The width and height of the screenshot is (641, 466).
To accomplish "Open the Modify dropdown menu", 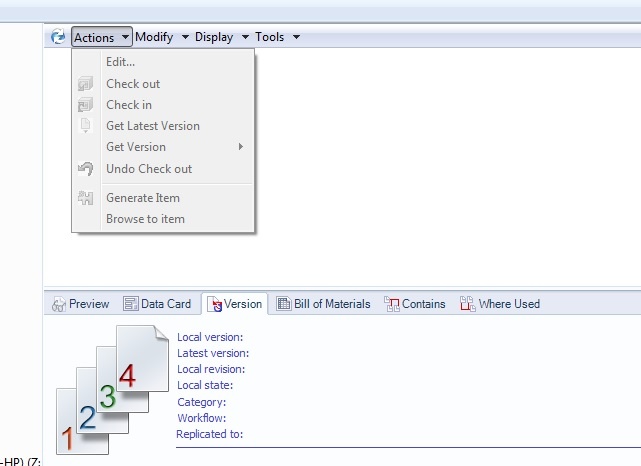I will click(x=162, y=37).
